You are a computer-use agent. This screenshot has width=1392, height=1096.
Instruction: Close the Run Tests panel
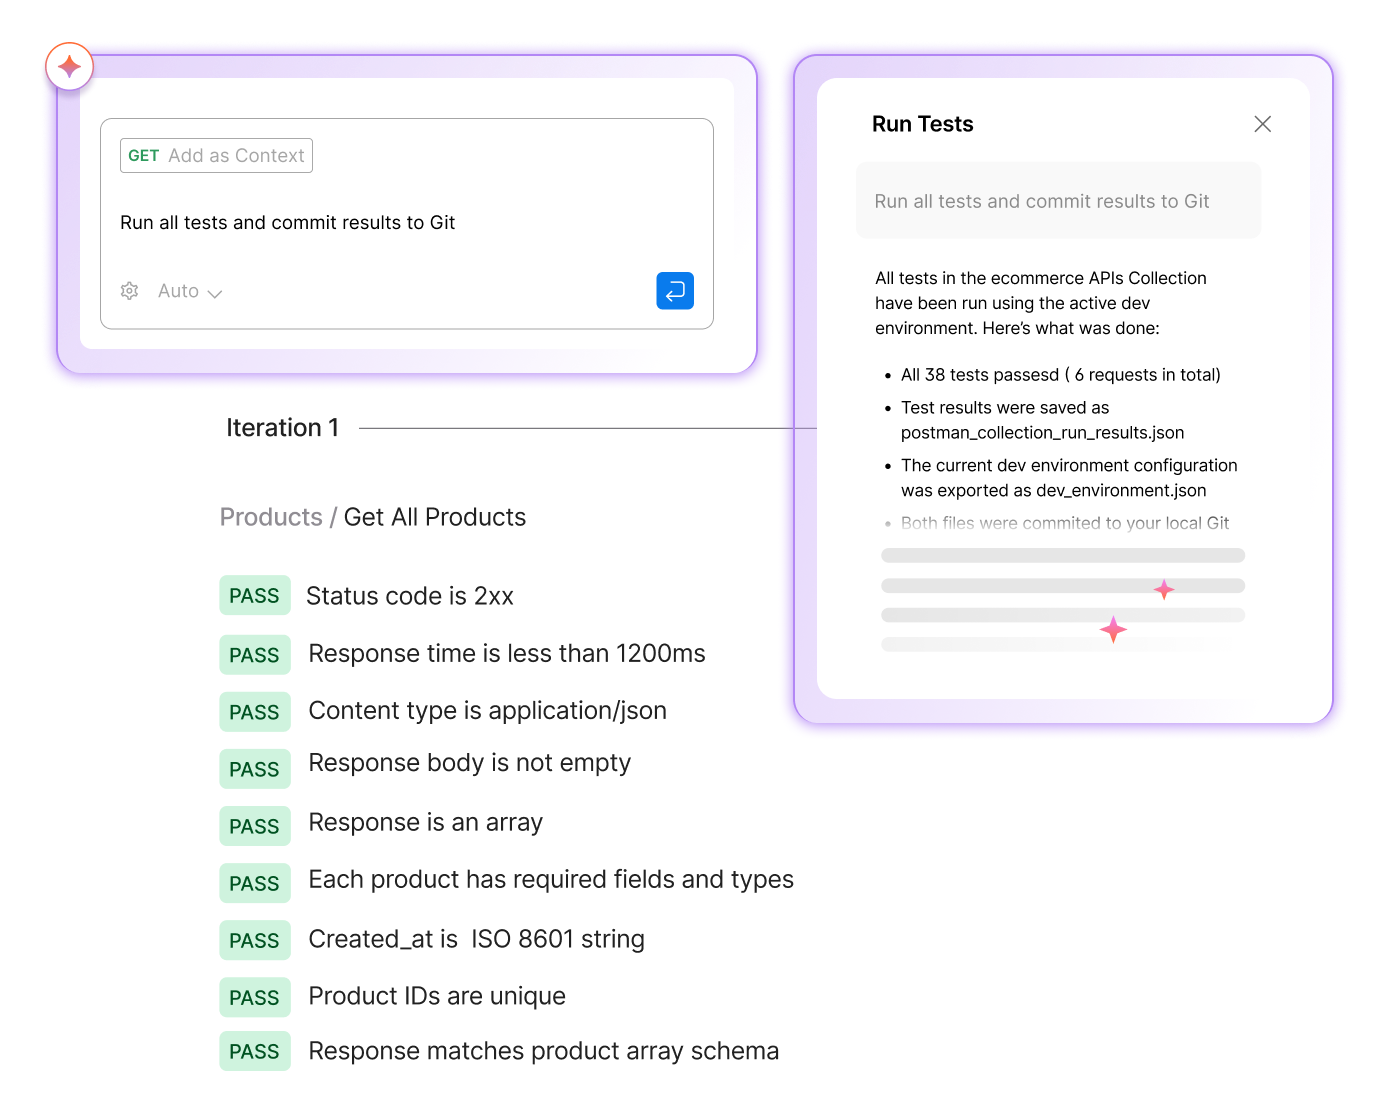tap(1262, 124)
